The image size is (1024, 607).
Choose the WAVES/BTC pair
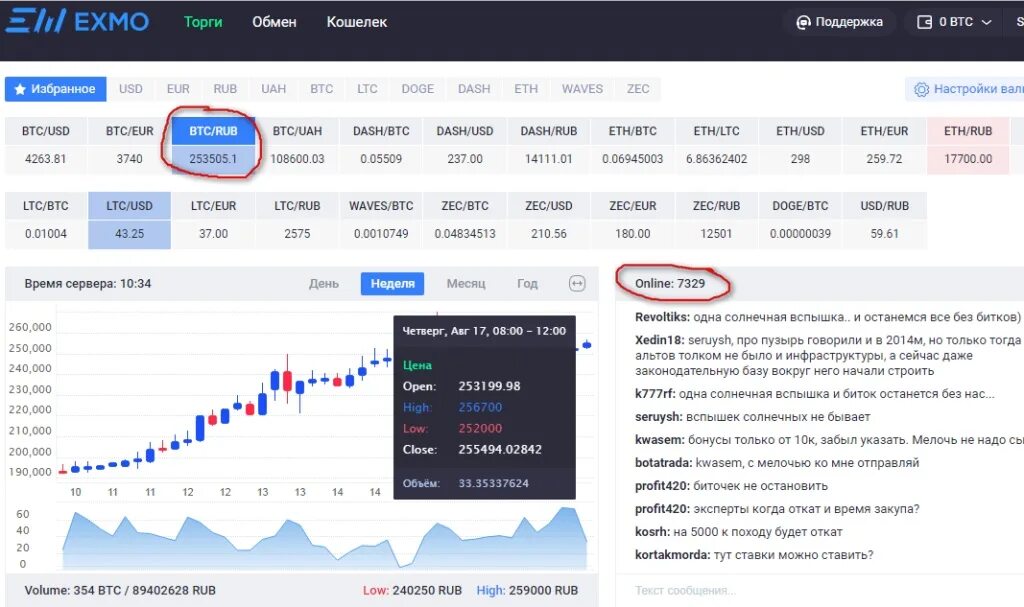pos(381,220)
